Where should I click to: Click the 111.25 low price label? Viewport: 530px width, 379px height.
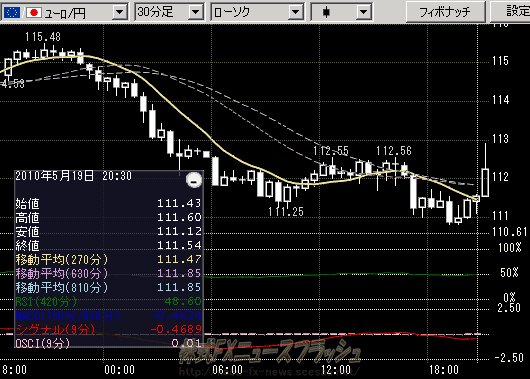[x=286, y=212]
